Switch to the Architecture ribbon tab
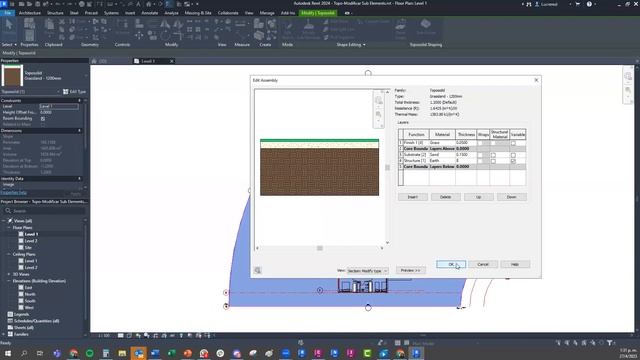Screen dimensions: 640x360 (x=30, y=13)
